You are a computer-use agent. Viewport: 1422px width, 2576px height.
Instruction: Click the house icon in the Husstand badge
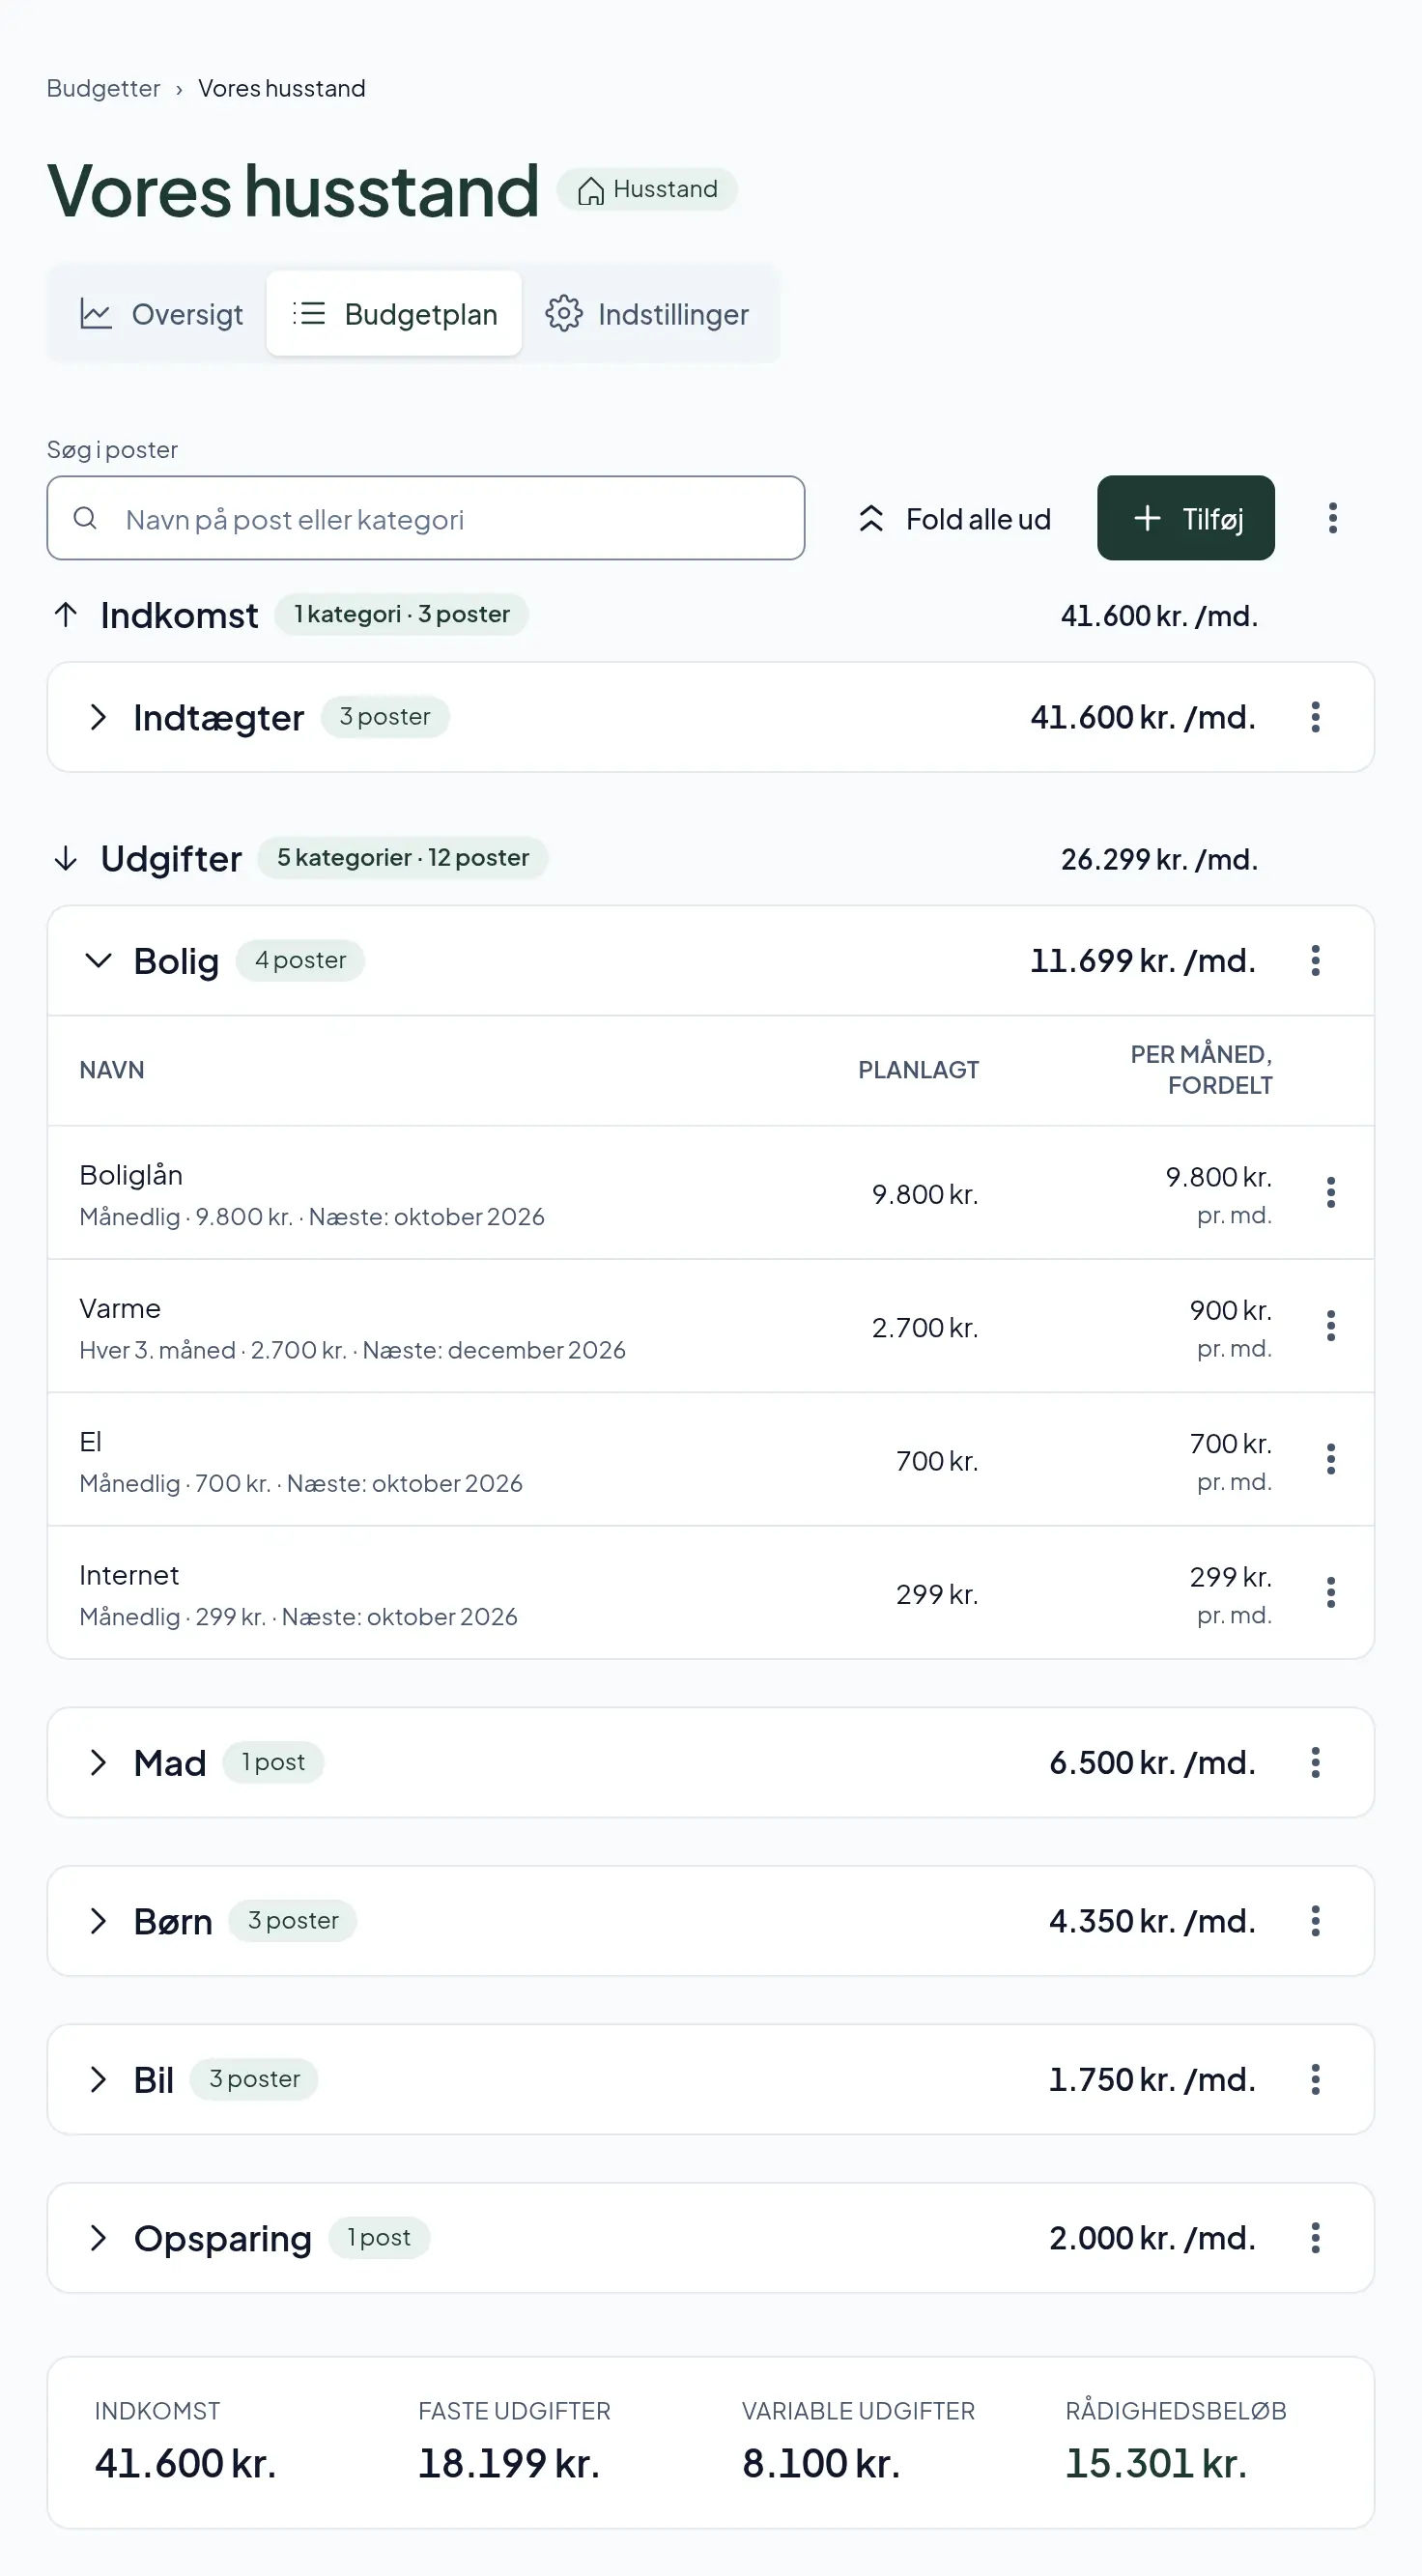click(x=591, y=190)
